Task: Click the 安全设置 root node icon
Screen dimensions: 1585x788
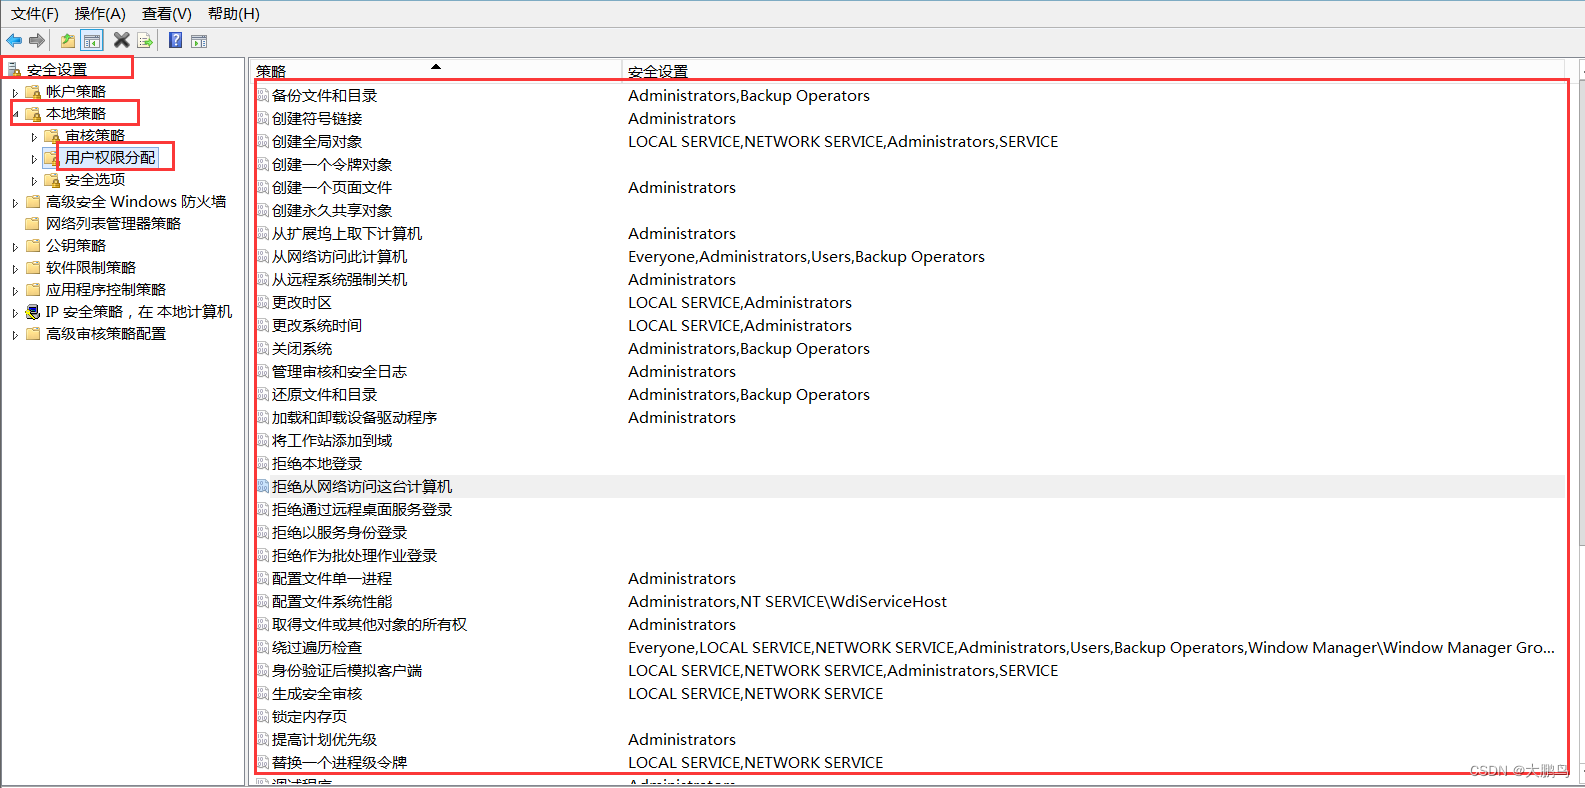Action: (x=15, y=69)
